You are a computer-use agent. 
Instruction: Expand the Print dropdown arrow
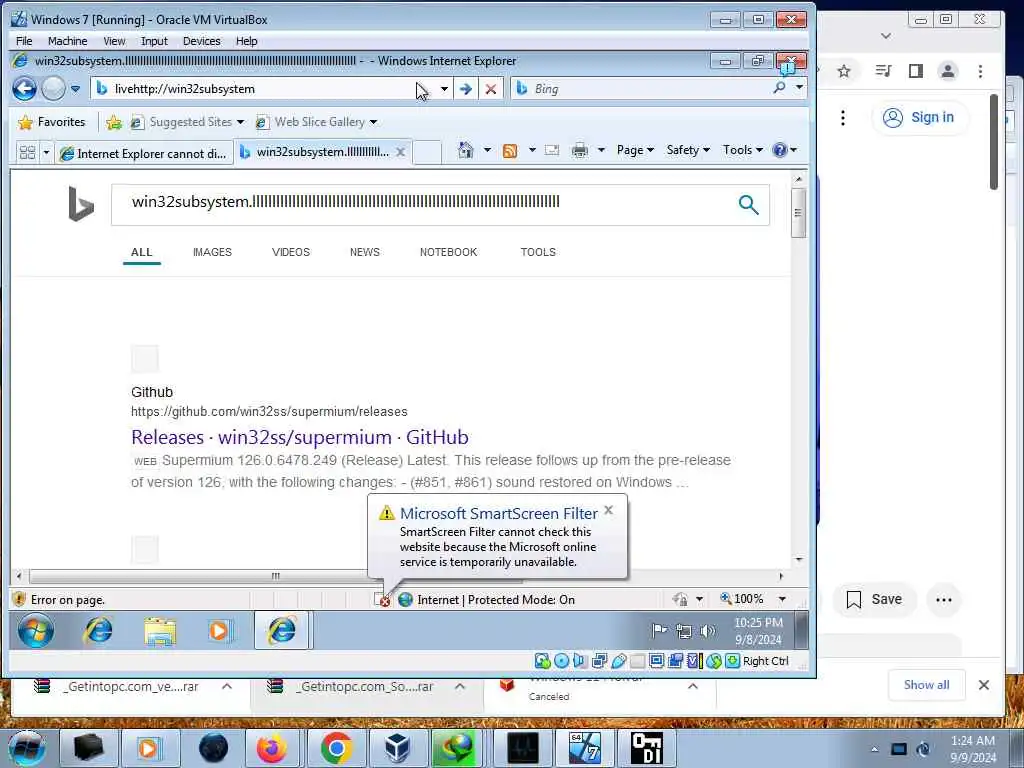[601, 151]
